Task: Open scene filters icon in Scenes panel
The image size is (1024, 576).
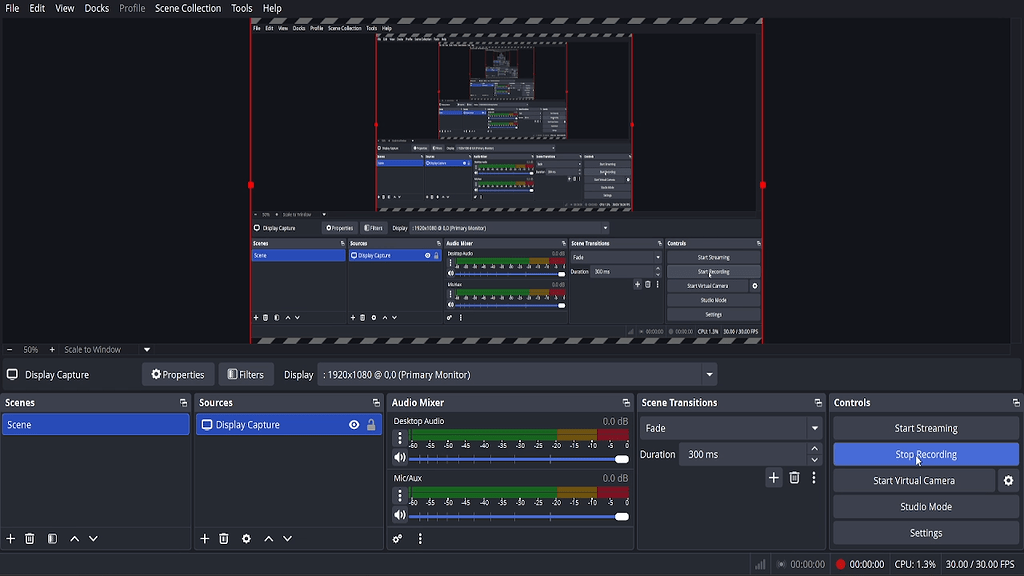Action: 52,539
